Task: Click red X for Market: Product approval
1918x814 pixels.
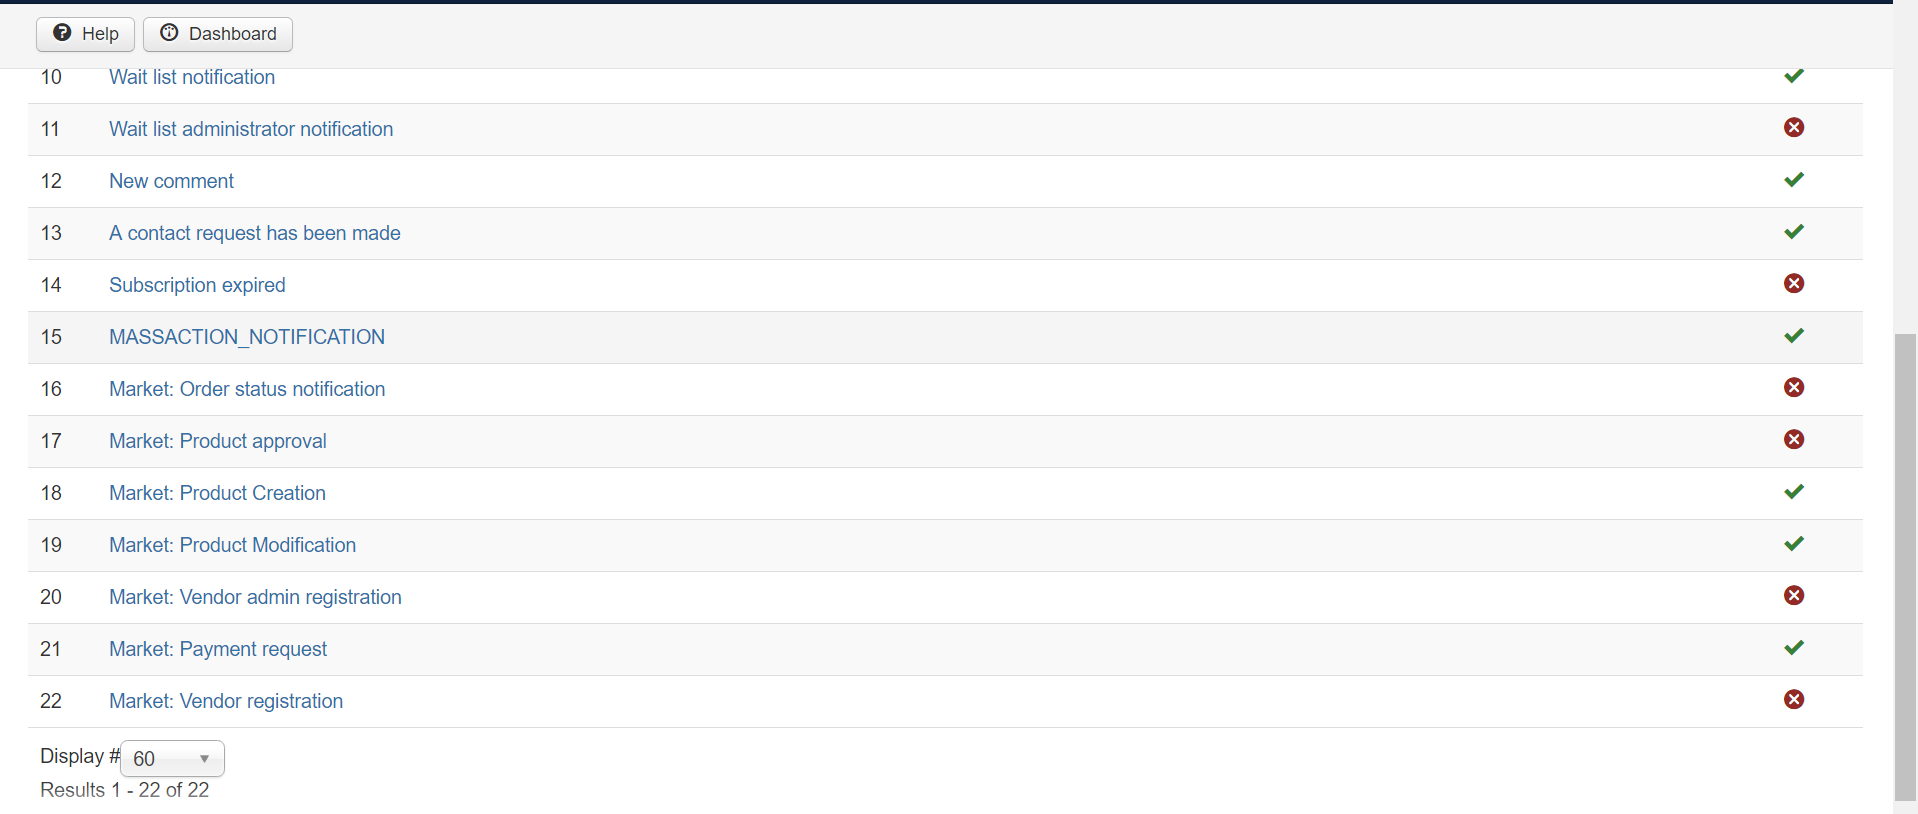Action: coord(1793,440)
